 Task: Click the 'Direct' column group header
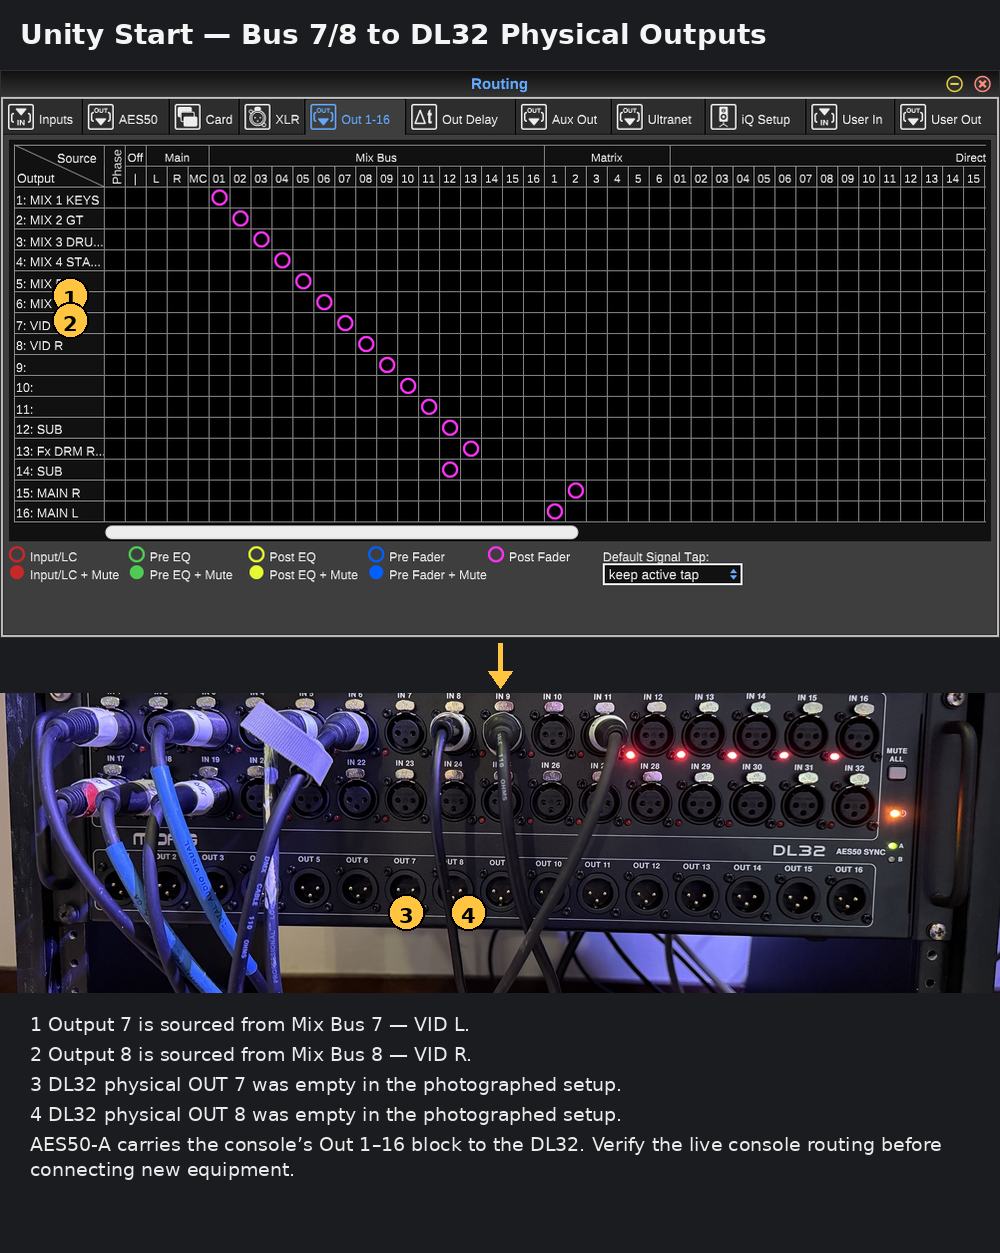pos(970,157)
